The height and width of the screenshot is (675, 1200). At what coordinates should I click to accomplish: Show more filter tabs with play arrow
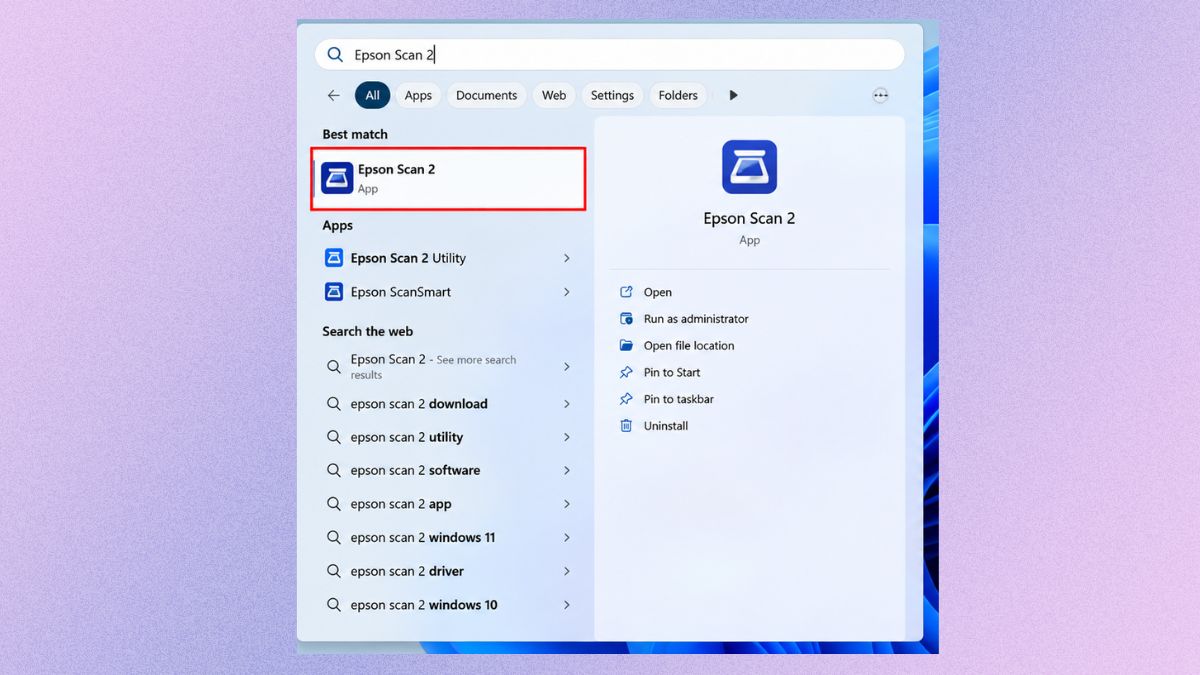733,95
